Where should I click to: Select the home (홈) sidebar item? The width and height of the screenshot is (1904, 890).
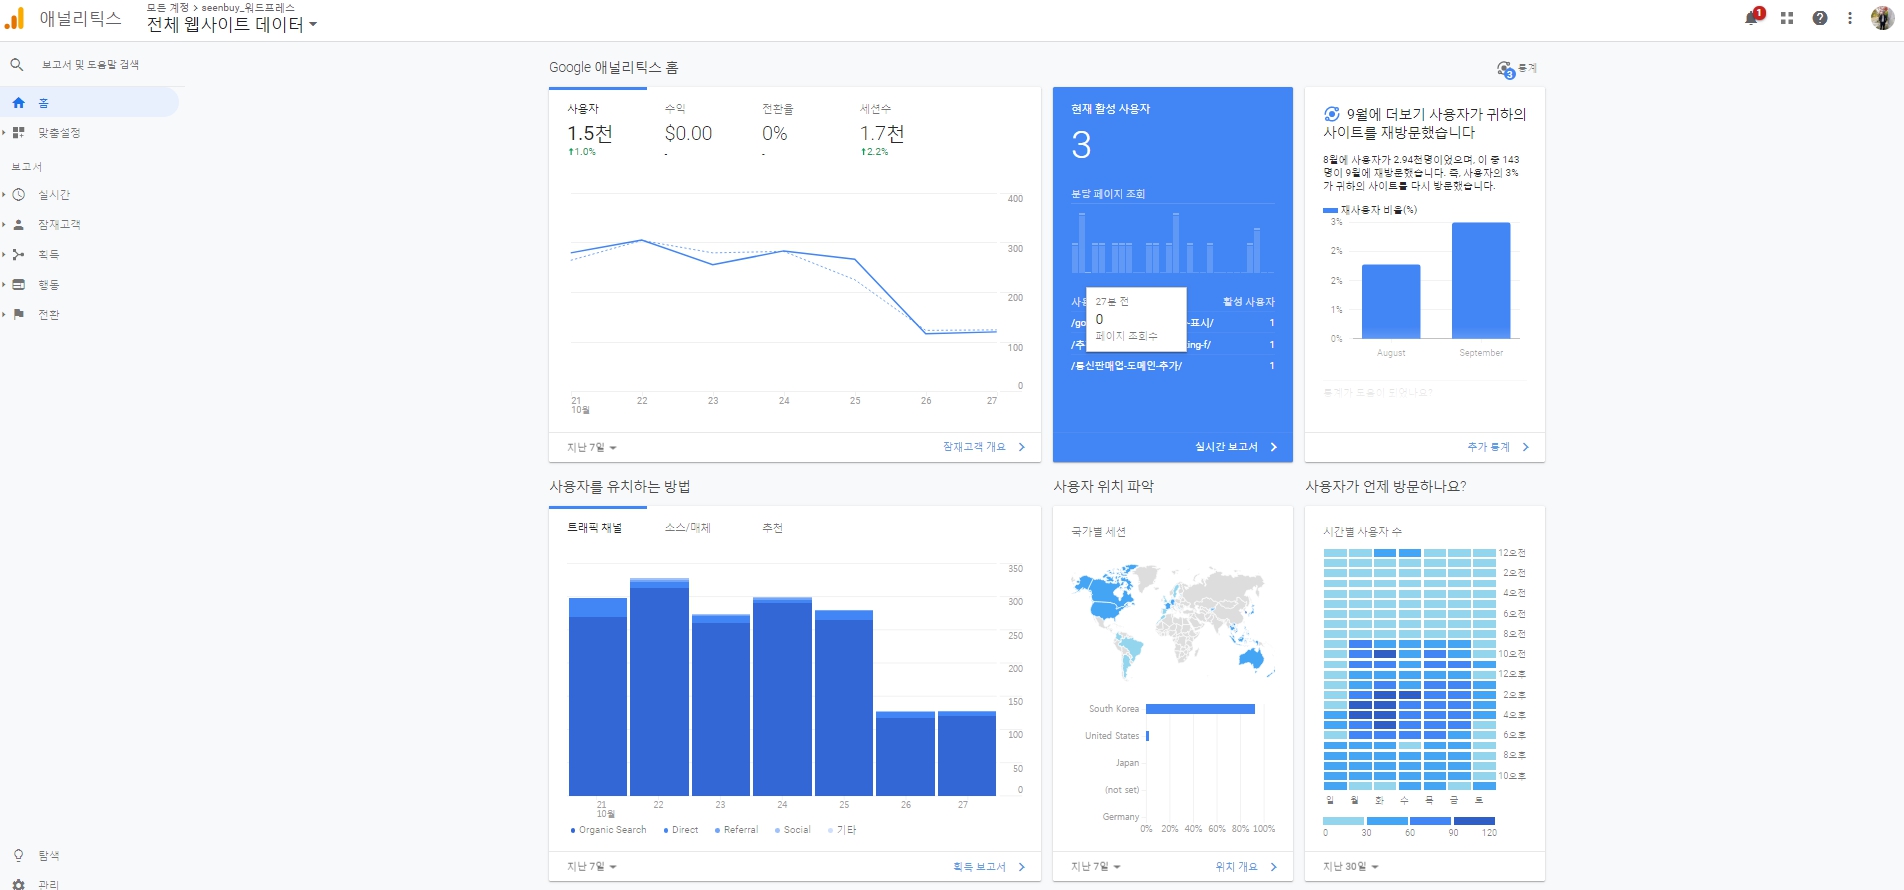(x=44, y=103)
